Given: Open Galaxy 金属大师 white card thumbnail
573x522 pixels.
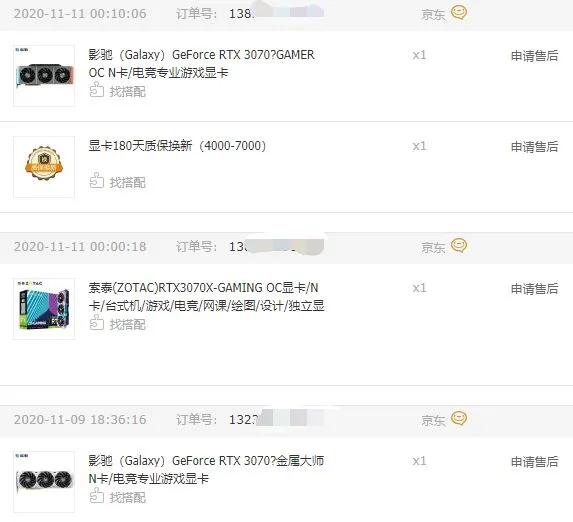Looking at the screenshot, I should coord(44,482).
